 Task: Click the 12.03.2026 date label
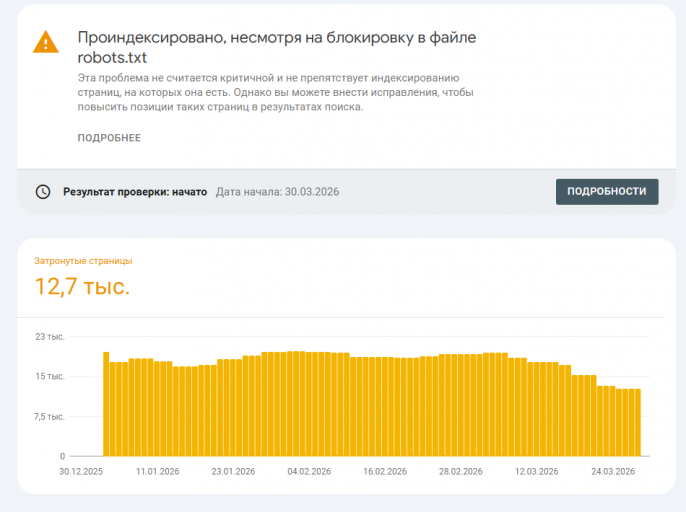point(536,471)
